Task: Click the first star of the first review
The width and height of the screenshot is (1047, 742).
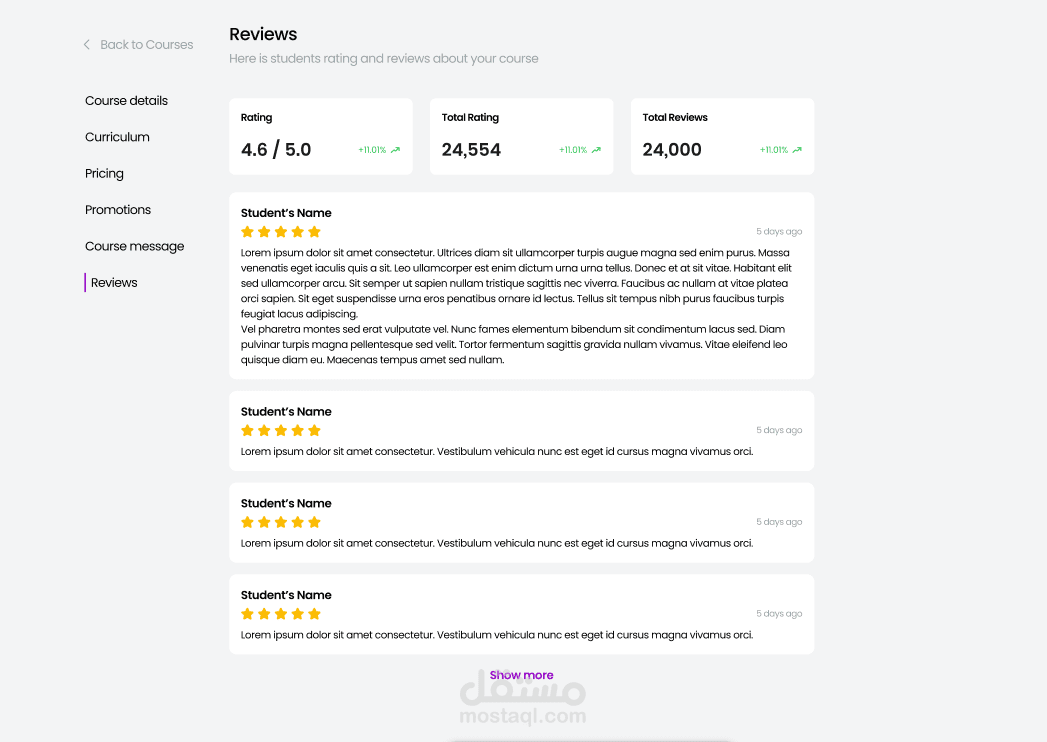Action: (248, 232)
